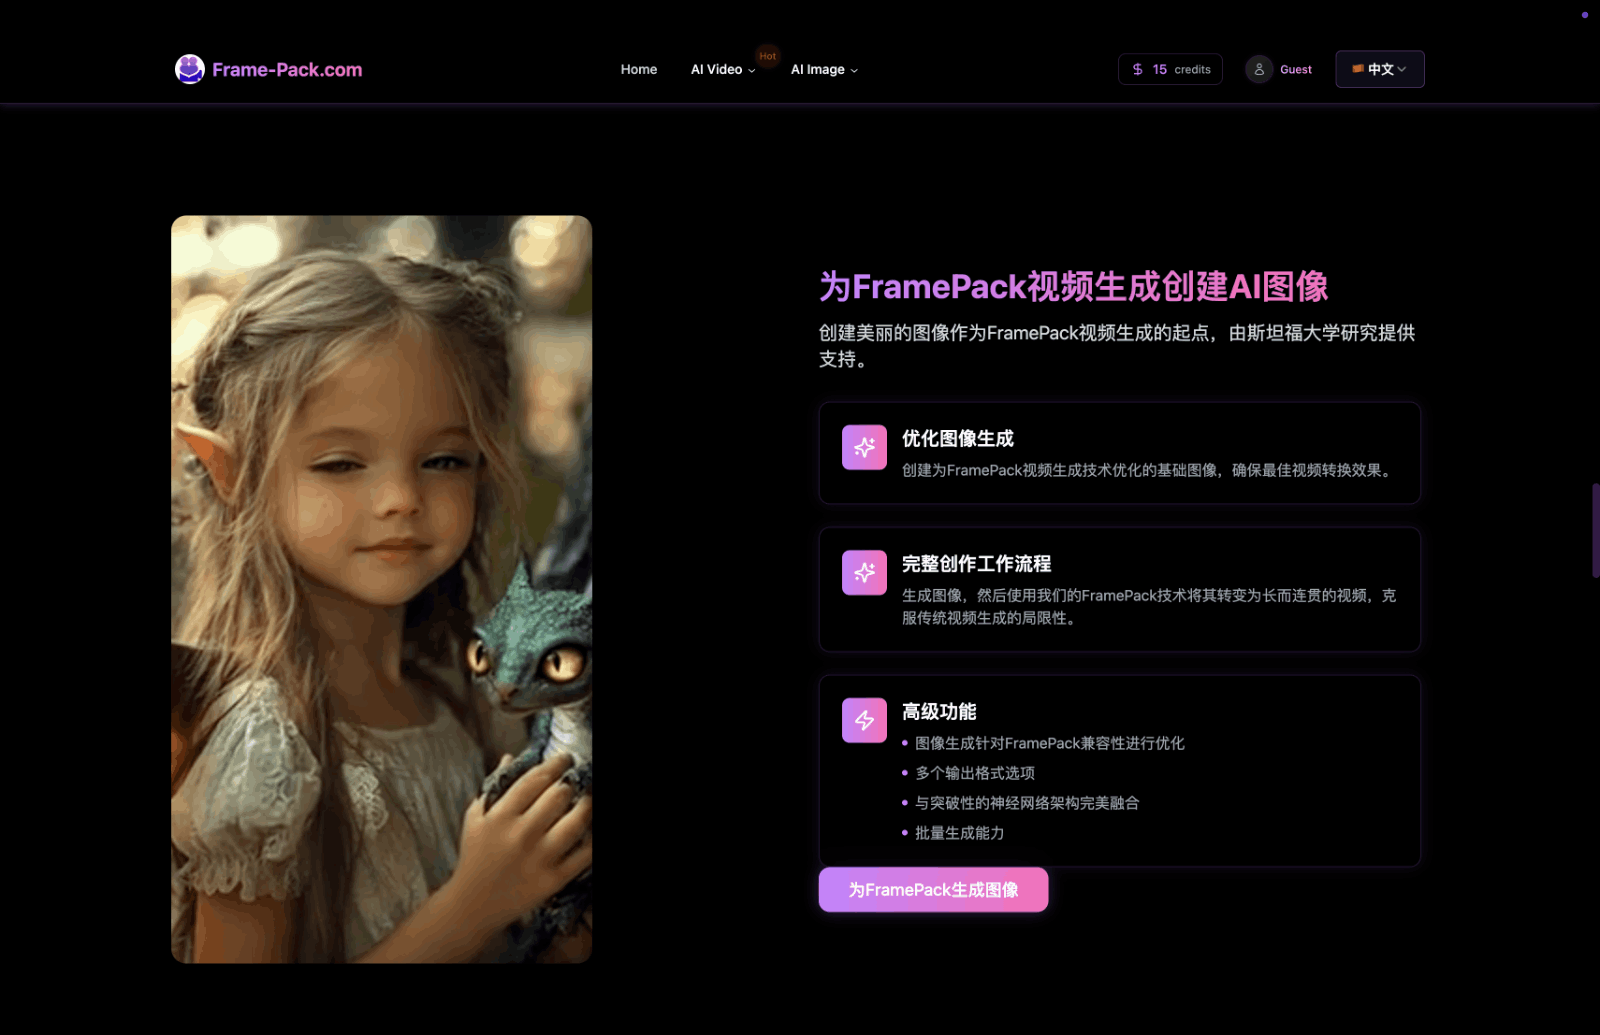Click the sparkle icon beside 完整创作工作流程
This screenshot has height=1035, width=1600.
tap(864, 573)
